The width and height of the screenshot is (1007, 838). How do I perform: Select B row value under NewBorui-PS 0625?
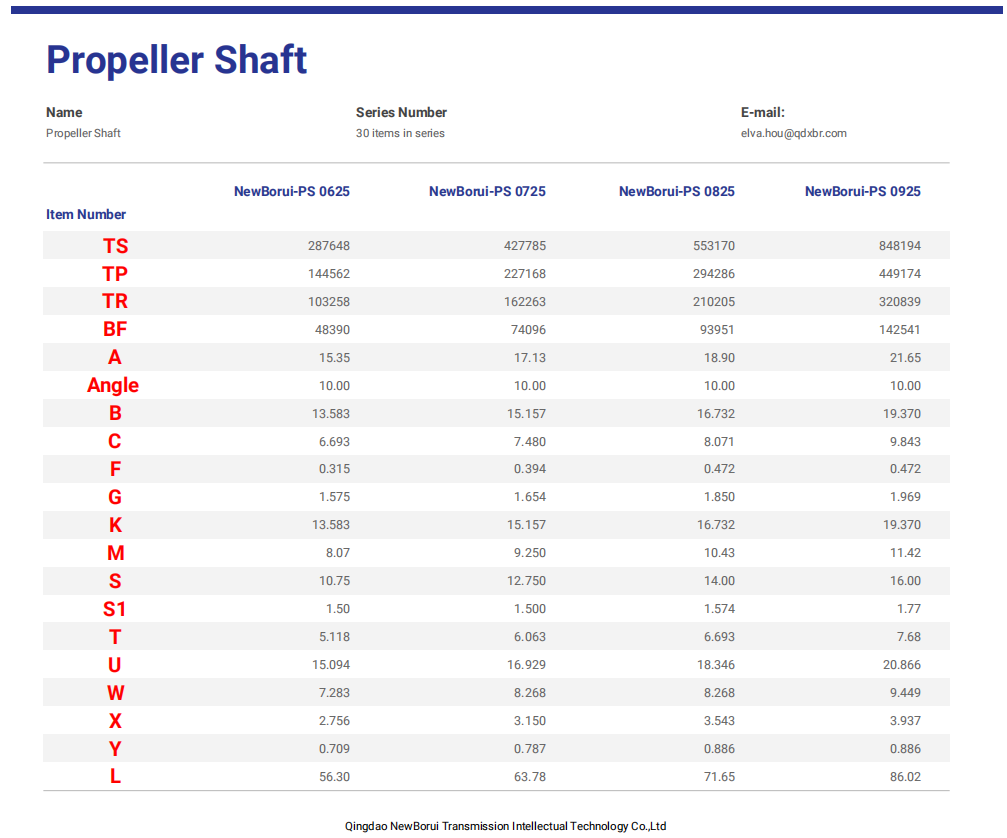[331, 414]
